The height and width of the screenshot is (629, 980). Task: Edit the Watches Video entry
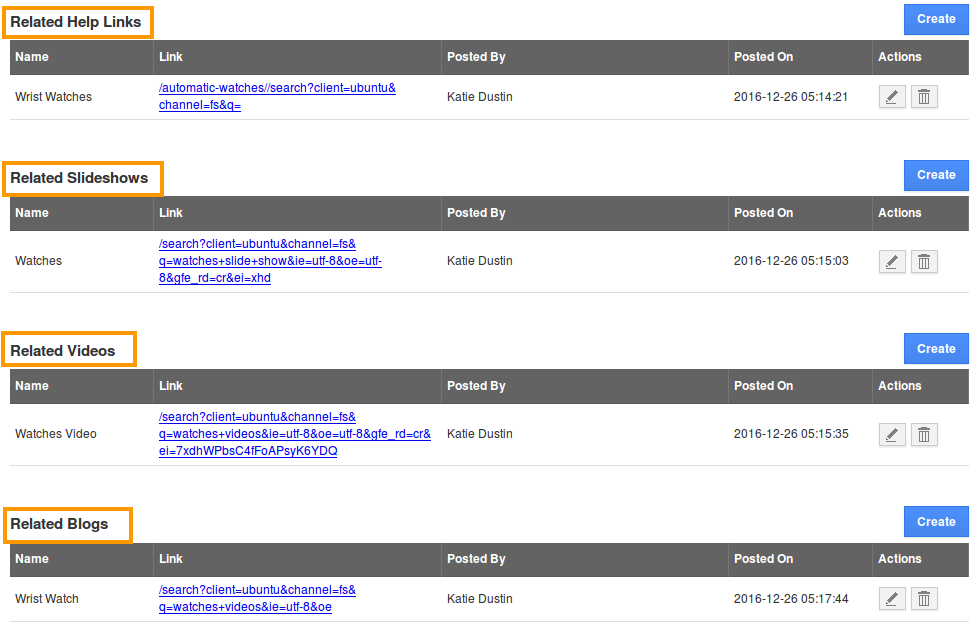[x=892, y=434]
